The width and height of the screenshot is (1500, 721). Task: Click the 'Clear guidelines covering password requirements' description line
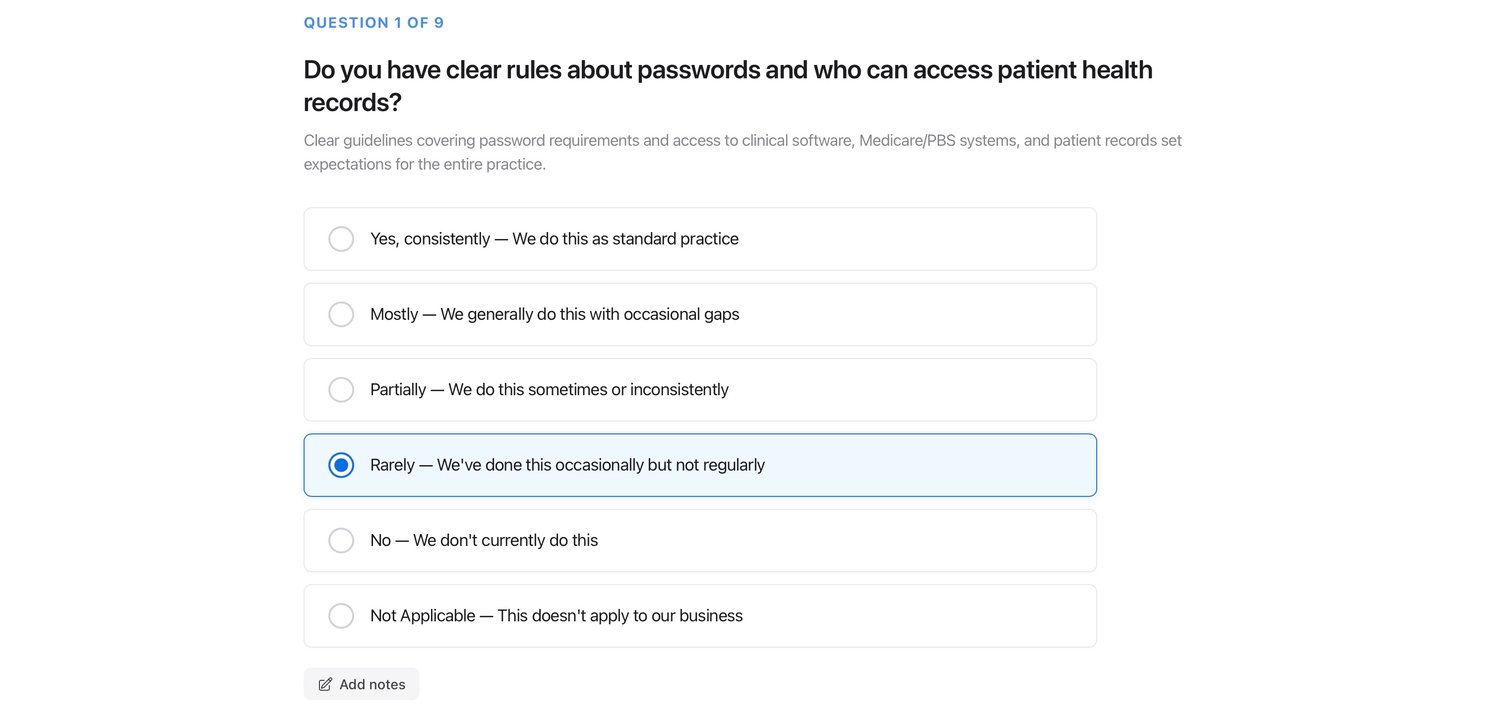tap(743, 141)
